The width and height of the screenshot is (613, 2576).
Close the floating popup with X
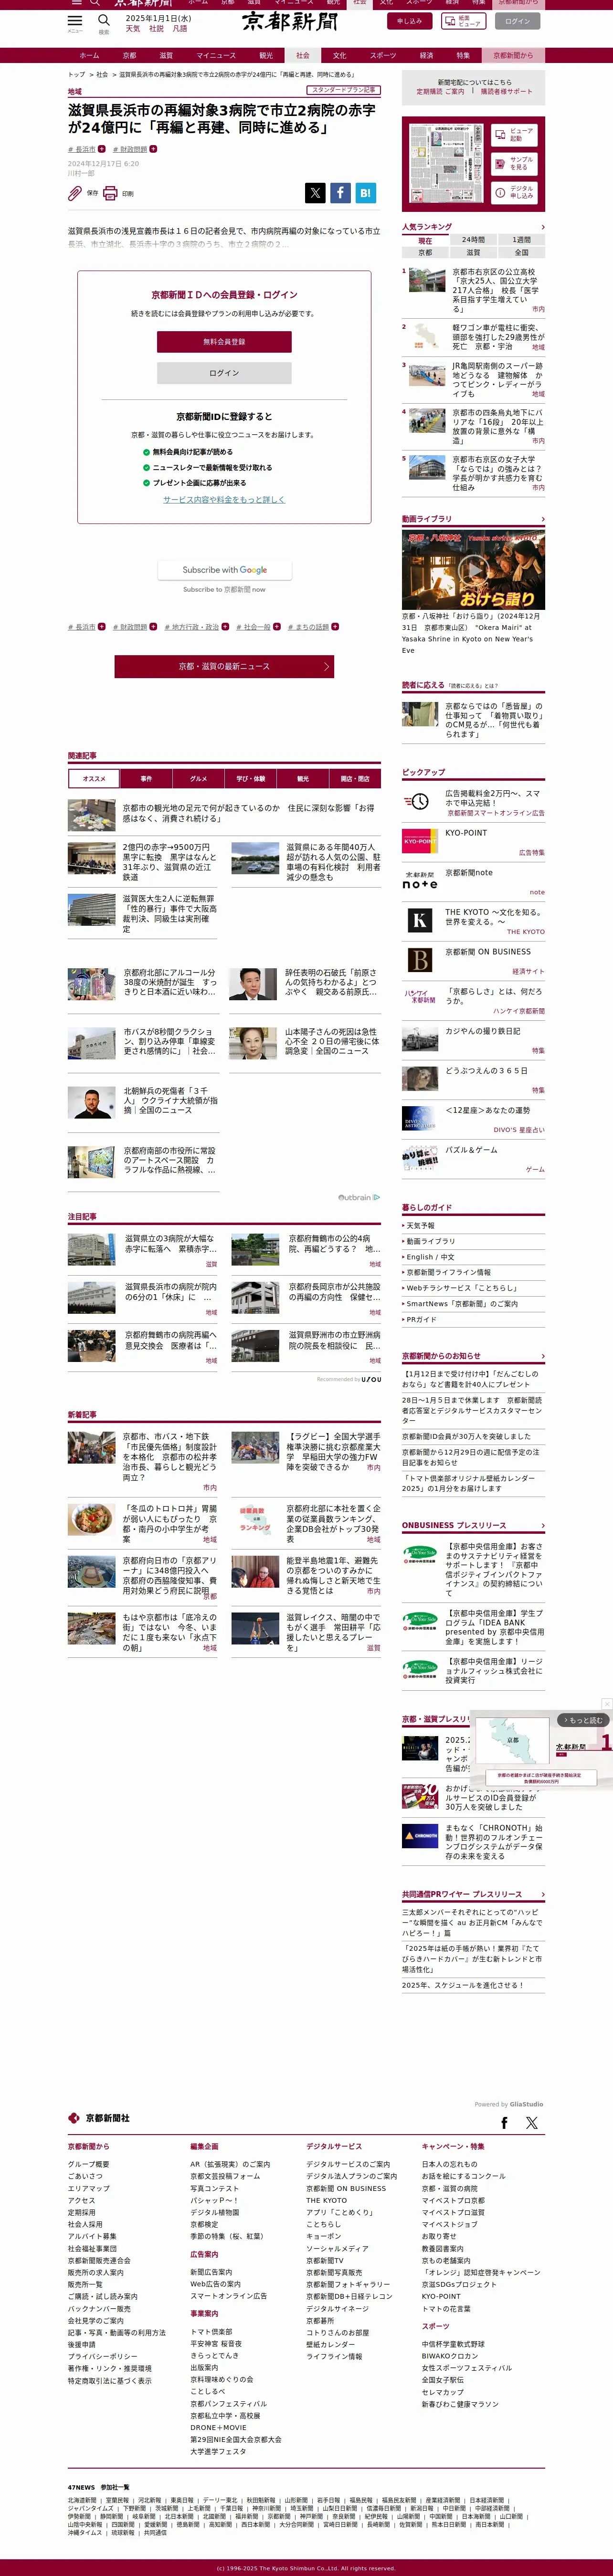(x=606, y=1704)
